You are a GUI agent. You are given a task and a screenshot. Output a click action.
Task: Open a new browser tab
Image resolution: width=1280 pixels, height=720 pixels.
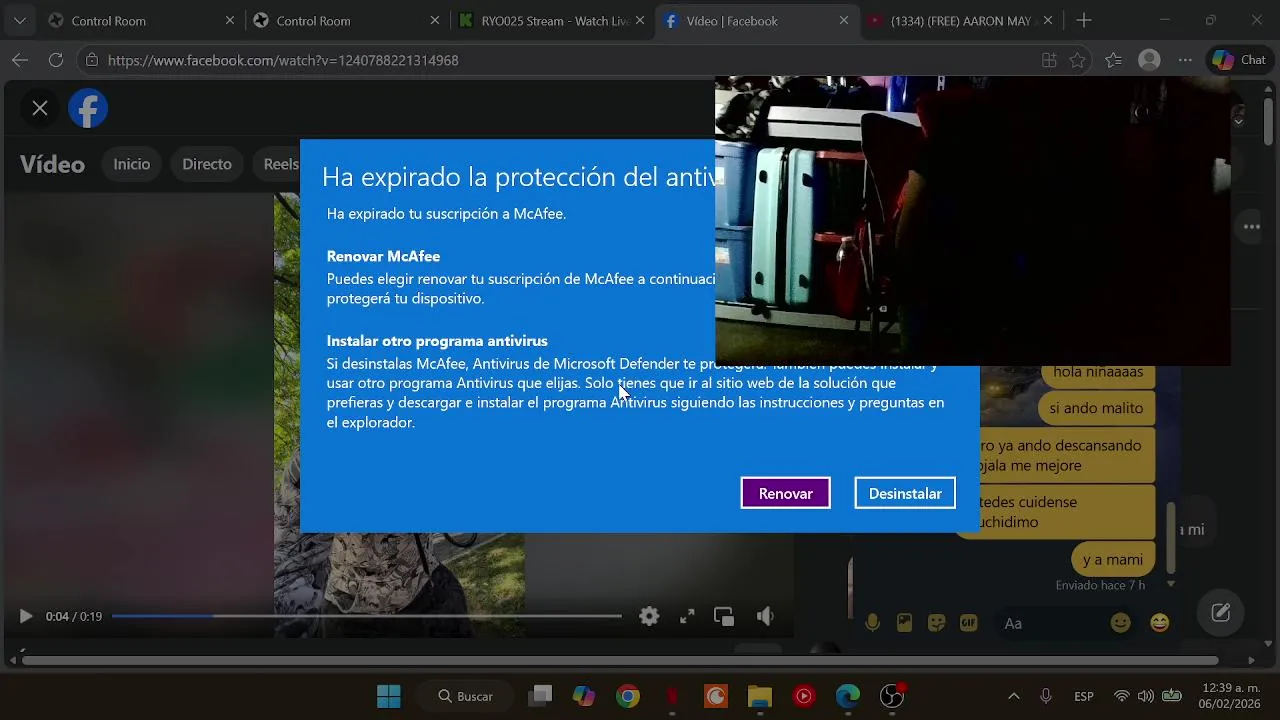[x=1084, y=20]
